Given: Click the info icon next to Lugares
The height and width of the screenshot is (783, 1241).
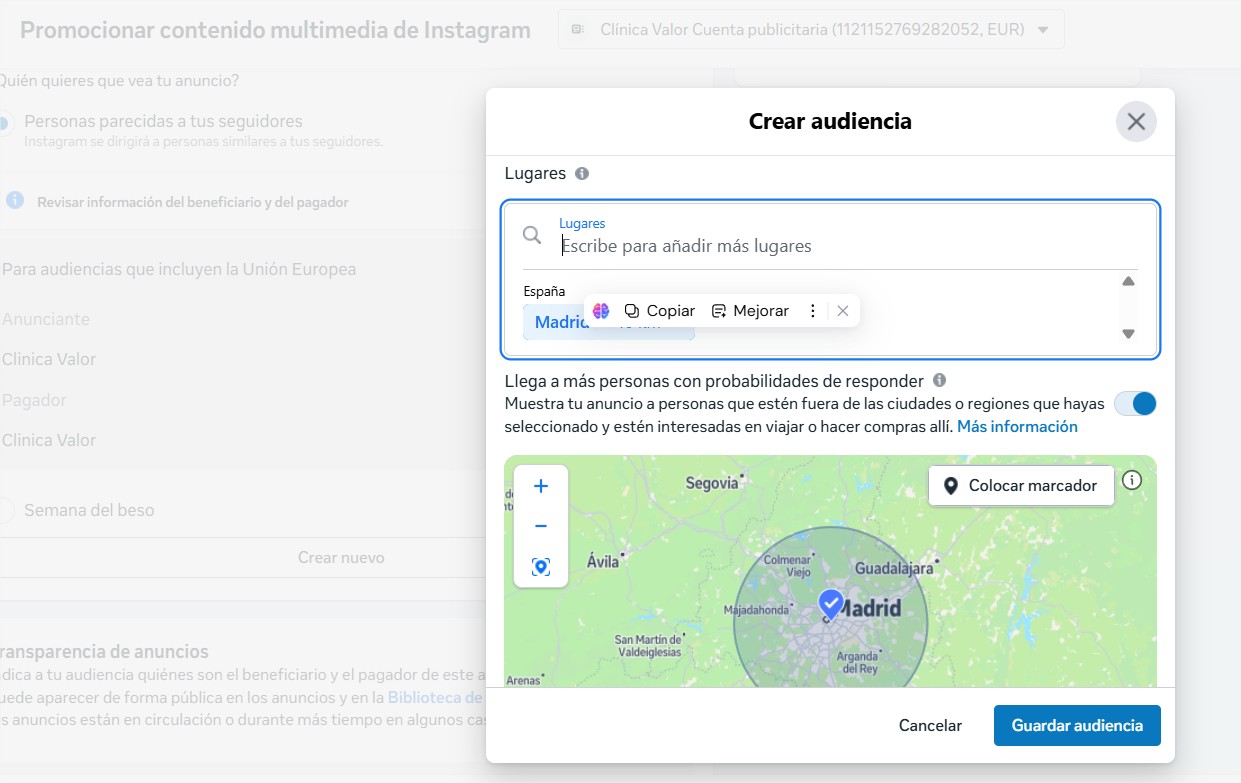Looking at the screenshot, I should click(x=582, y=173).
